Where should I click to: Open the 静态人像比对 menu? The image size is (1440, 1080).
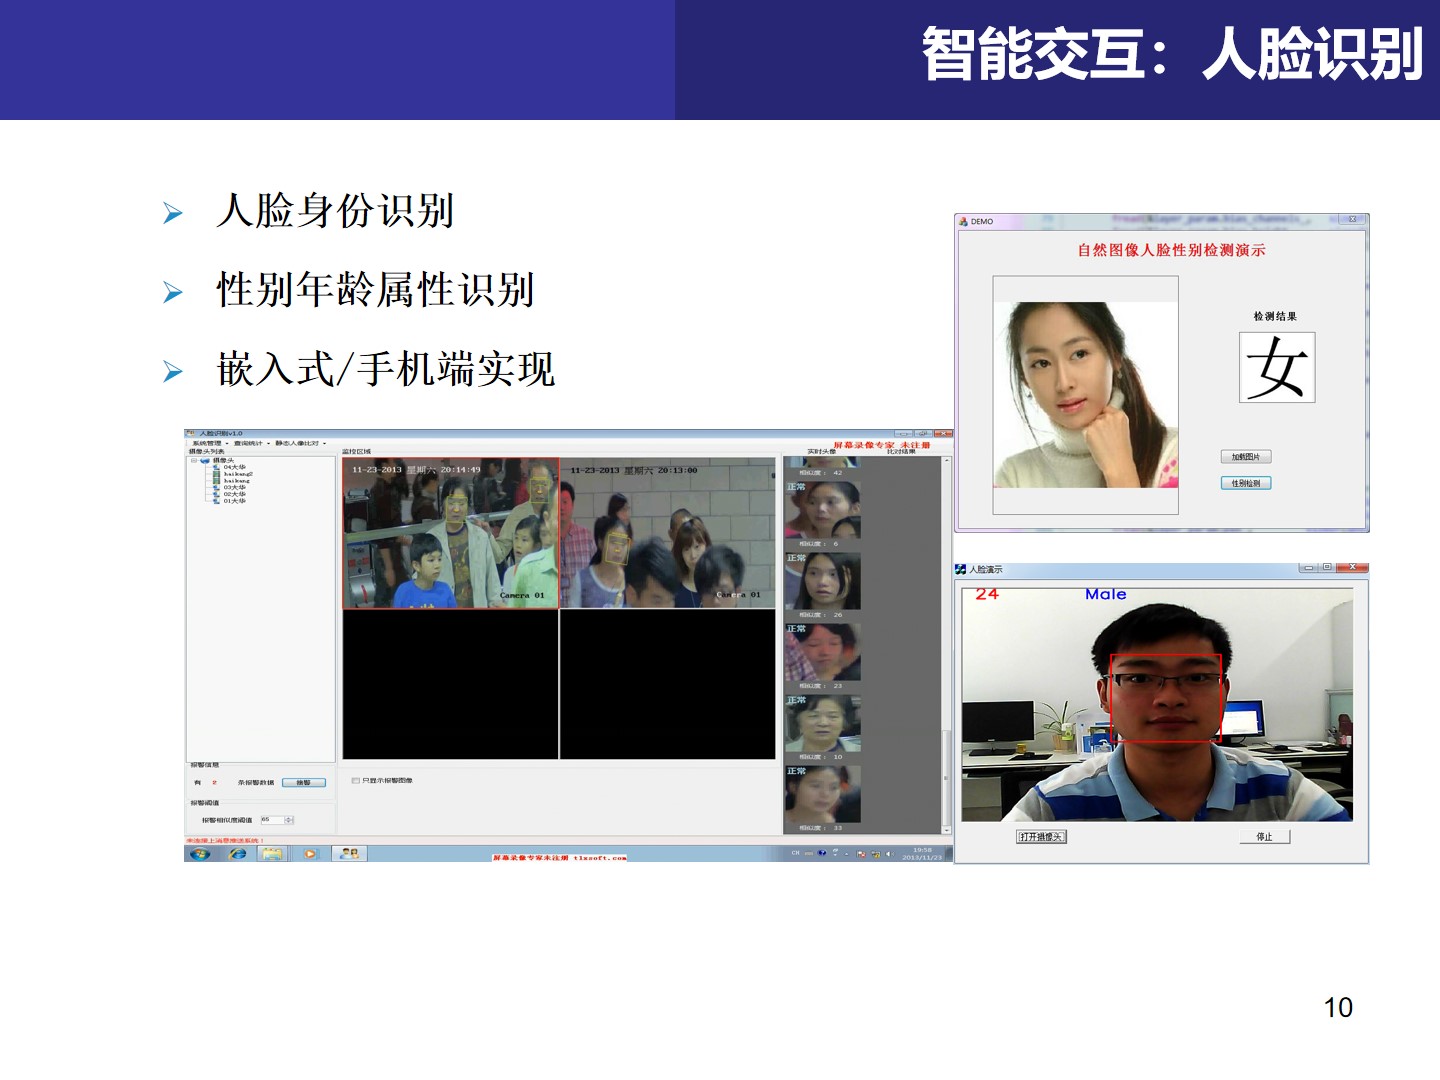point(298,443)
